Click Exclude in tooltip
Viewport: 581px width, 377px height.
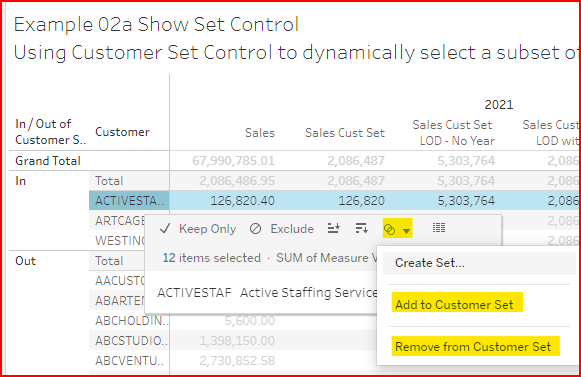(292, 229)
